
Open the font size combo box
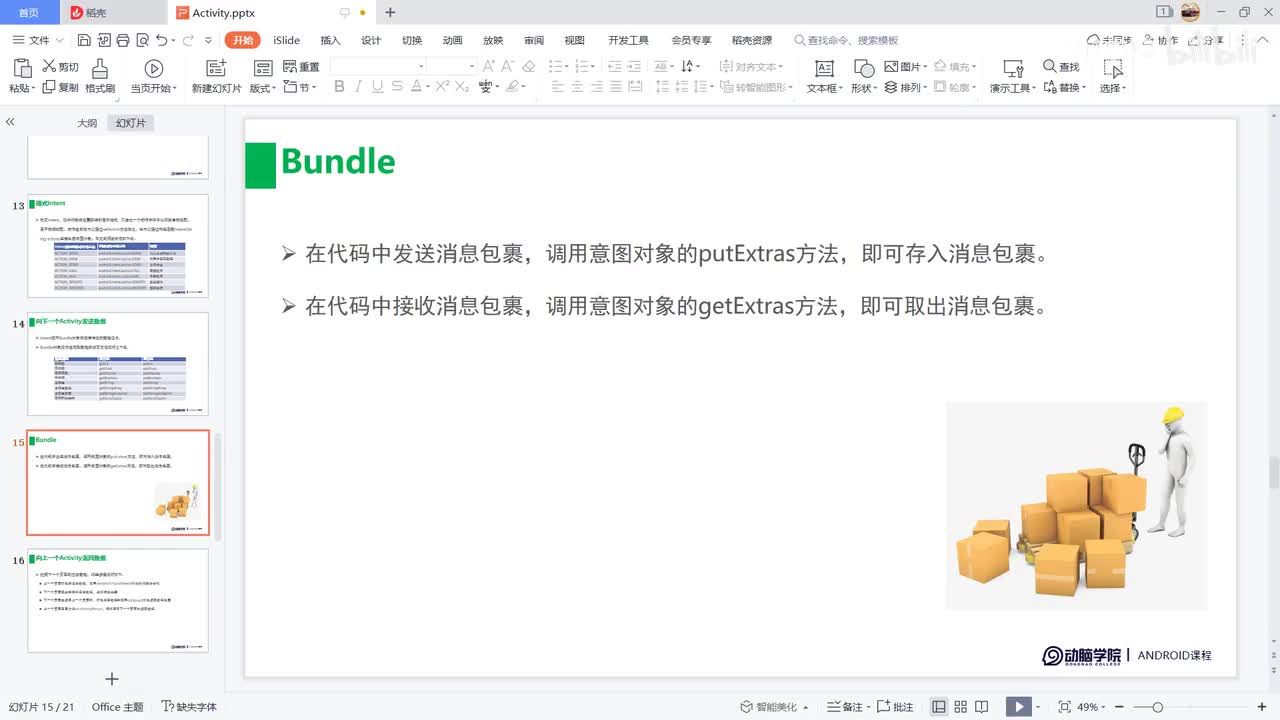pyautogui.click(x=452, y=66)
